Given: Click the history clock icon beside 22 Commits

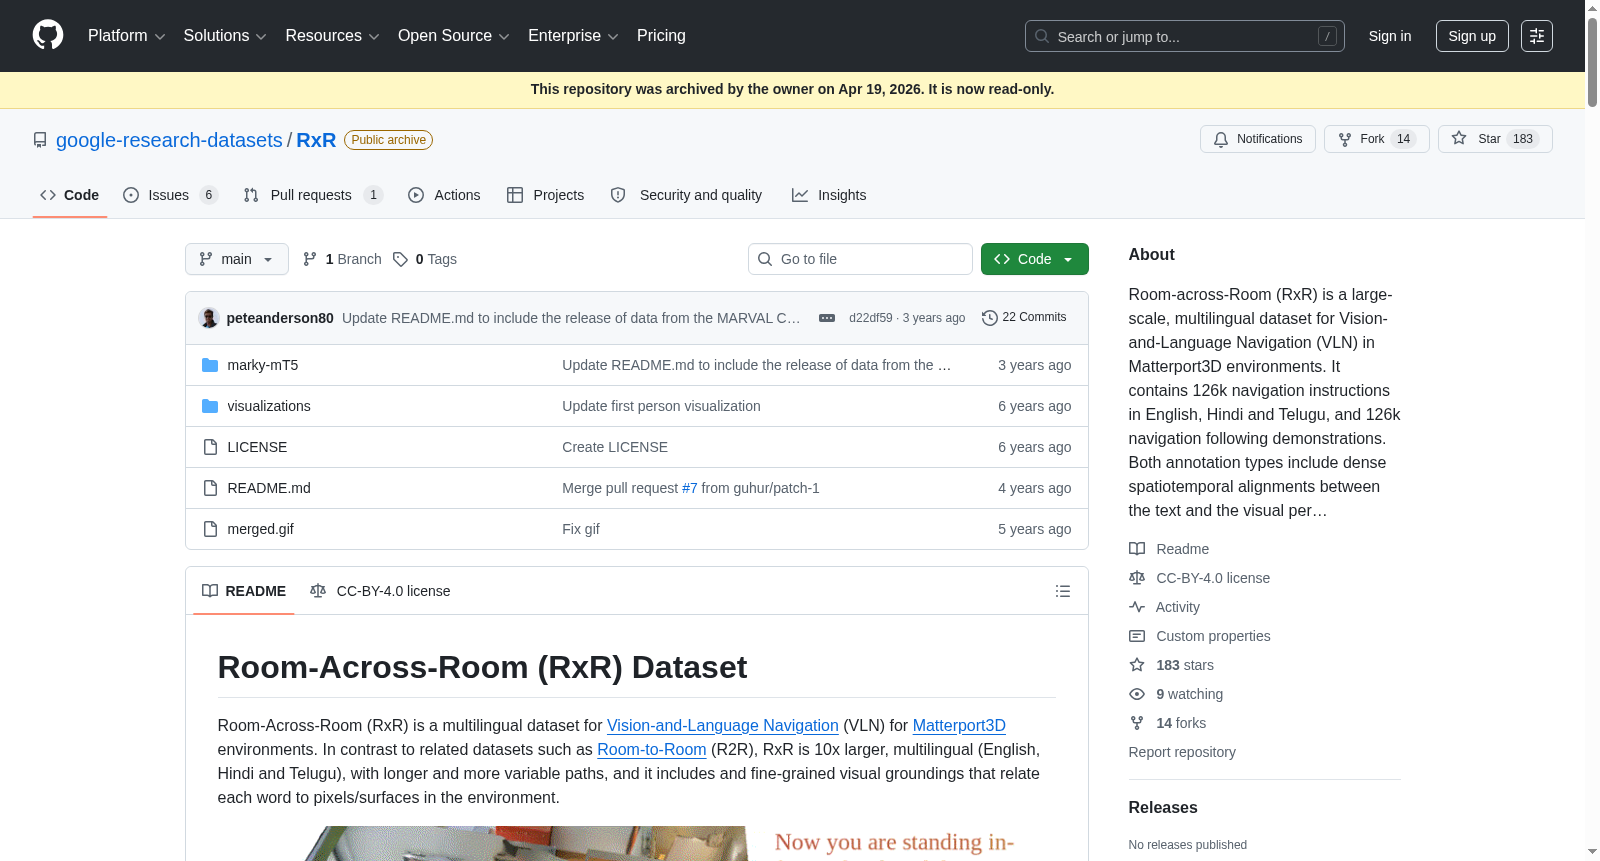Looking at the screenshot, I should [x=990, y=318].
